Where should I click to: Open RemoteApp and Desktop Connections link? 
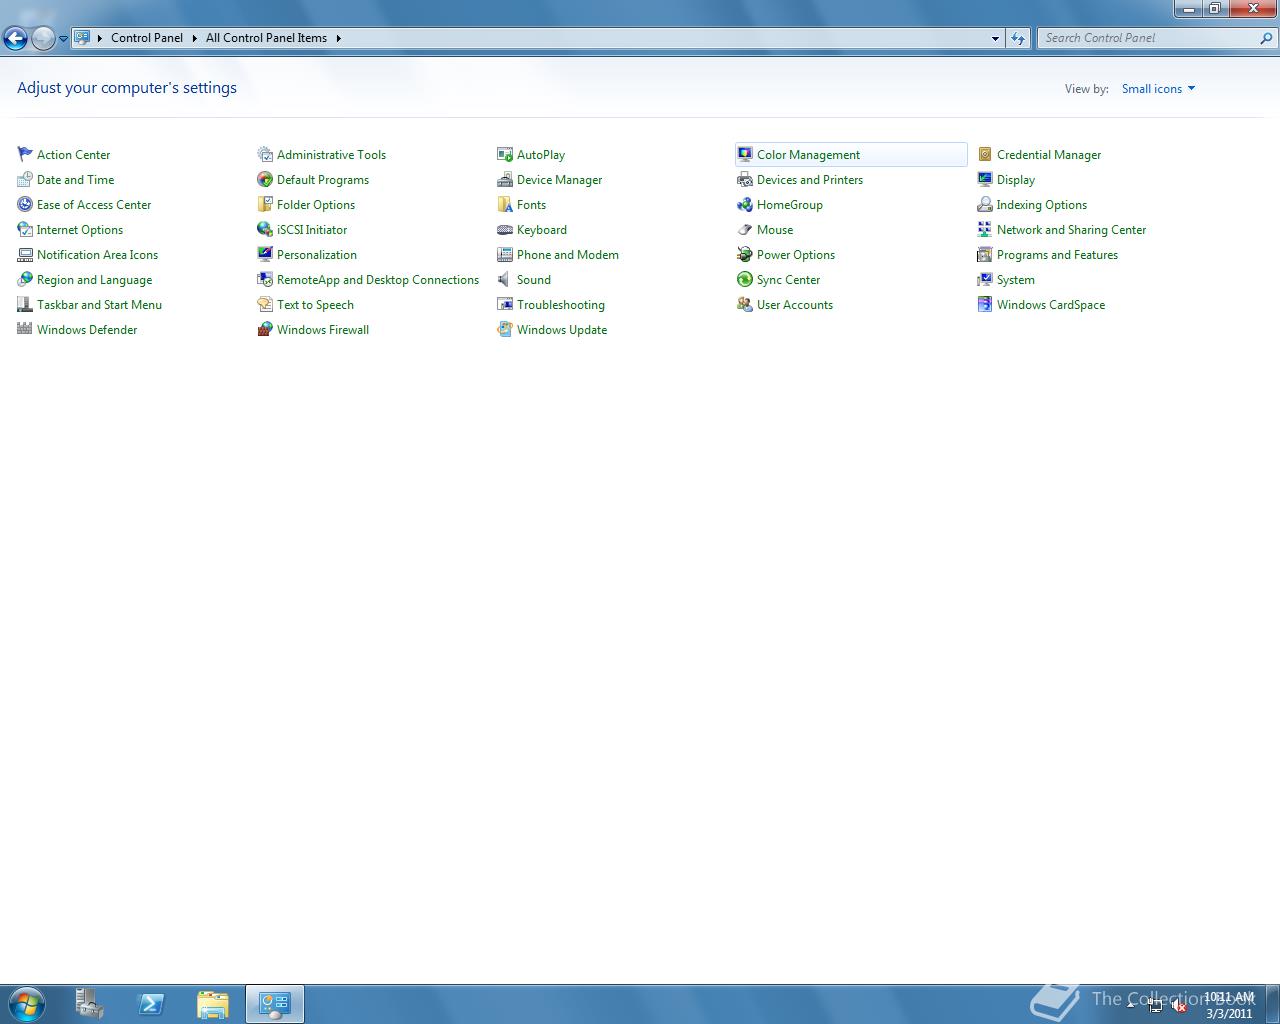pyautogui.click(x=378, y=280)
